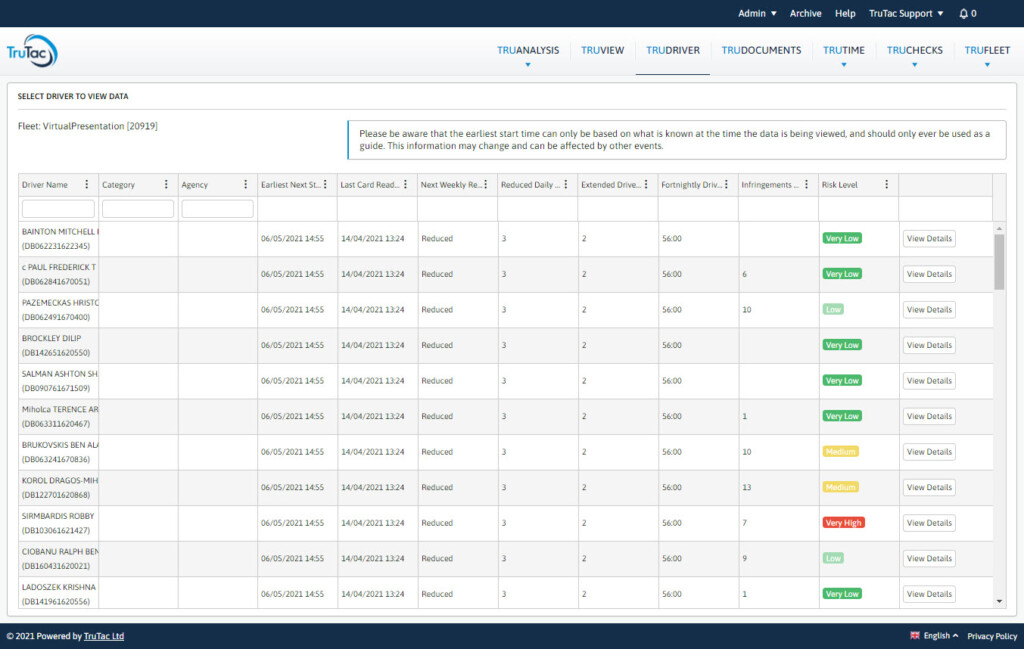Expand the TruTac Support dropdown
1024x649 pixels.
coord(905,14)
